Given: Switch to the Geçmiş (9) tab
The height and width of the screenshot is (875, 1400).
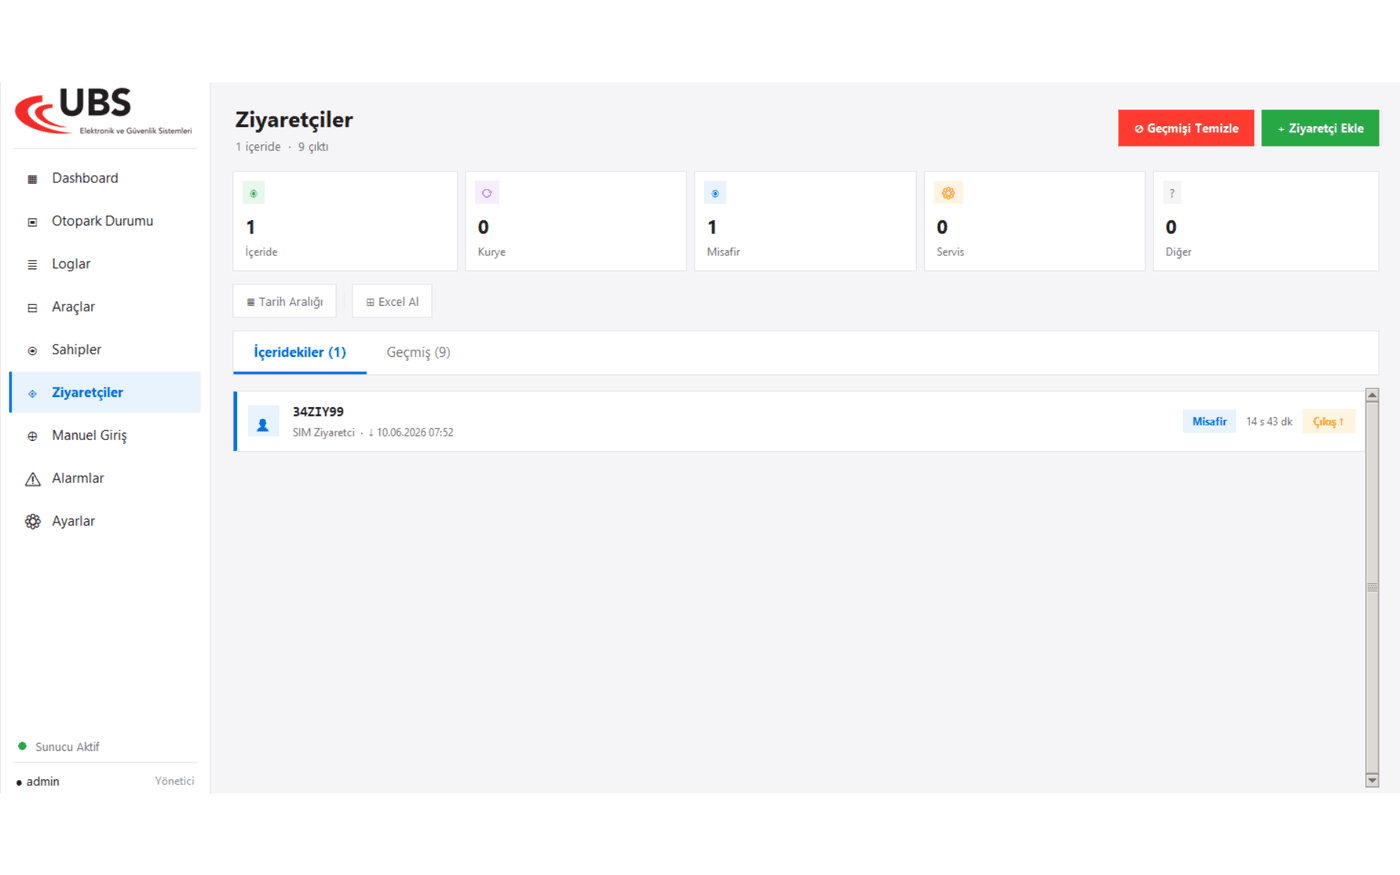Looking at the screenshot, I should click(418, 352).
